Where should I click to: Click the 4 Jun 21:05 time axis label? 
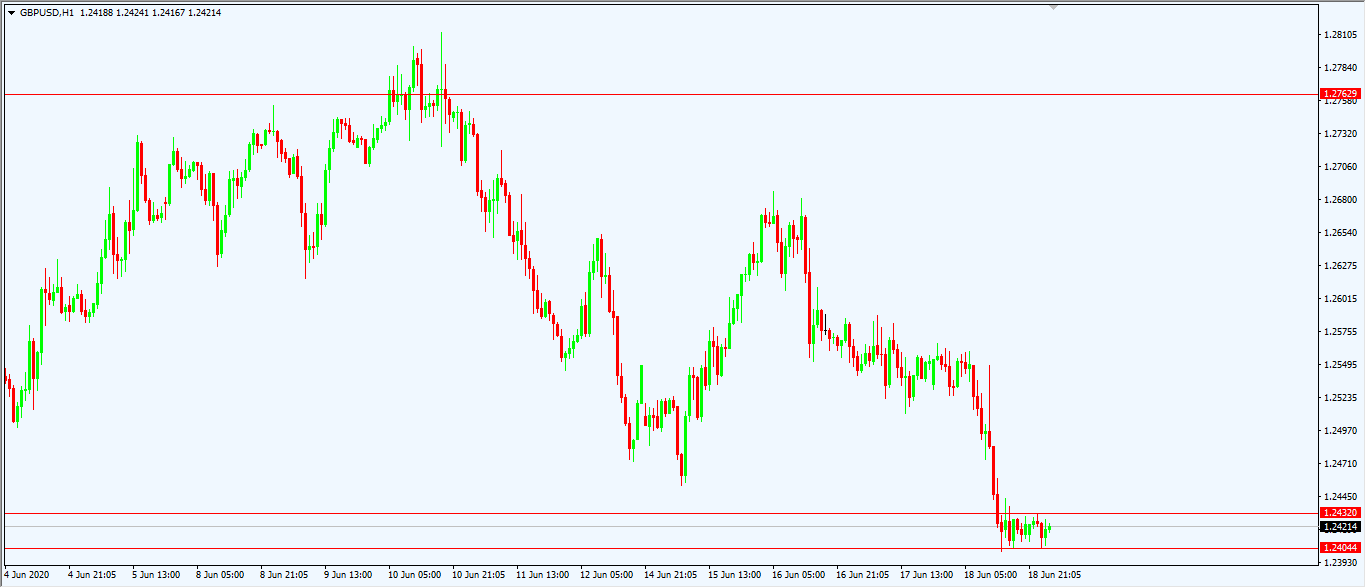point(92,575)
